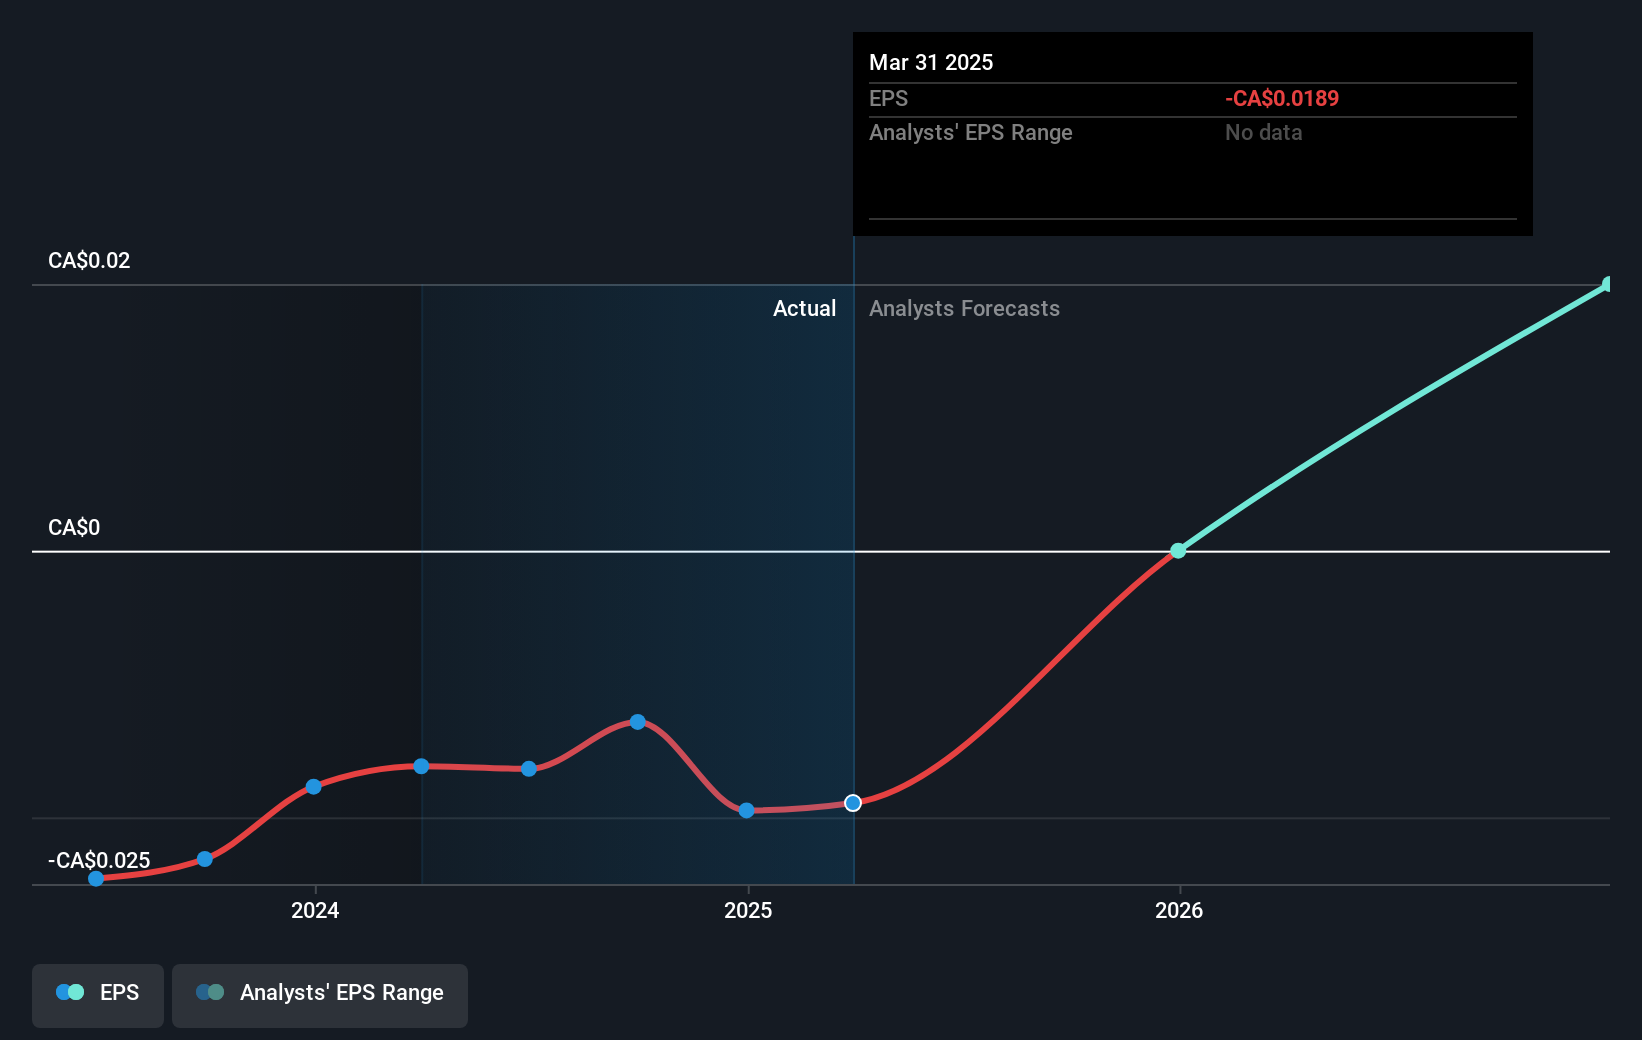Image resolution: width=1642 pixels, height=1040 pixels.
Task: Select the blue data point above the 2024 label
Action: point(315,787)
